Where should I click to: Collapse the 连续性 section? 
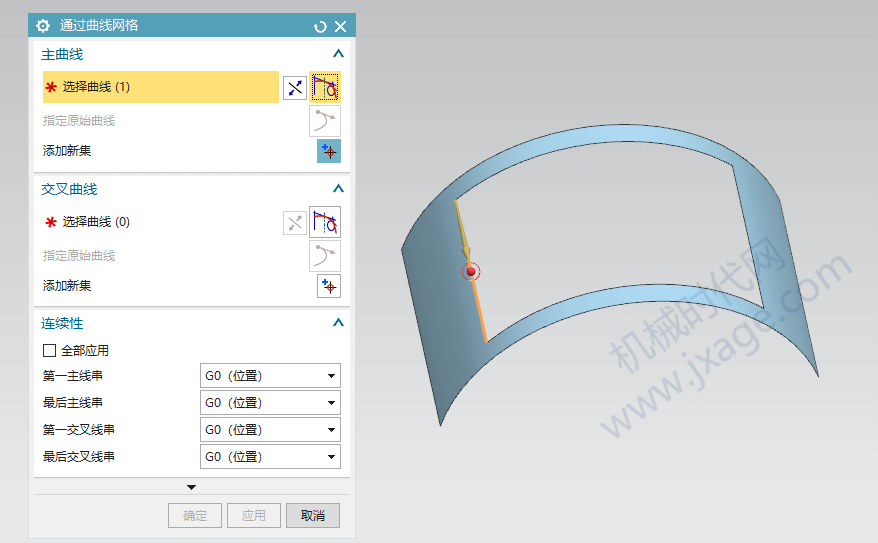click(x=338, y=322)
